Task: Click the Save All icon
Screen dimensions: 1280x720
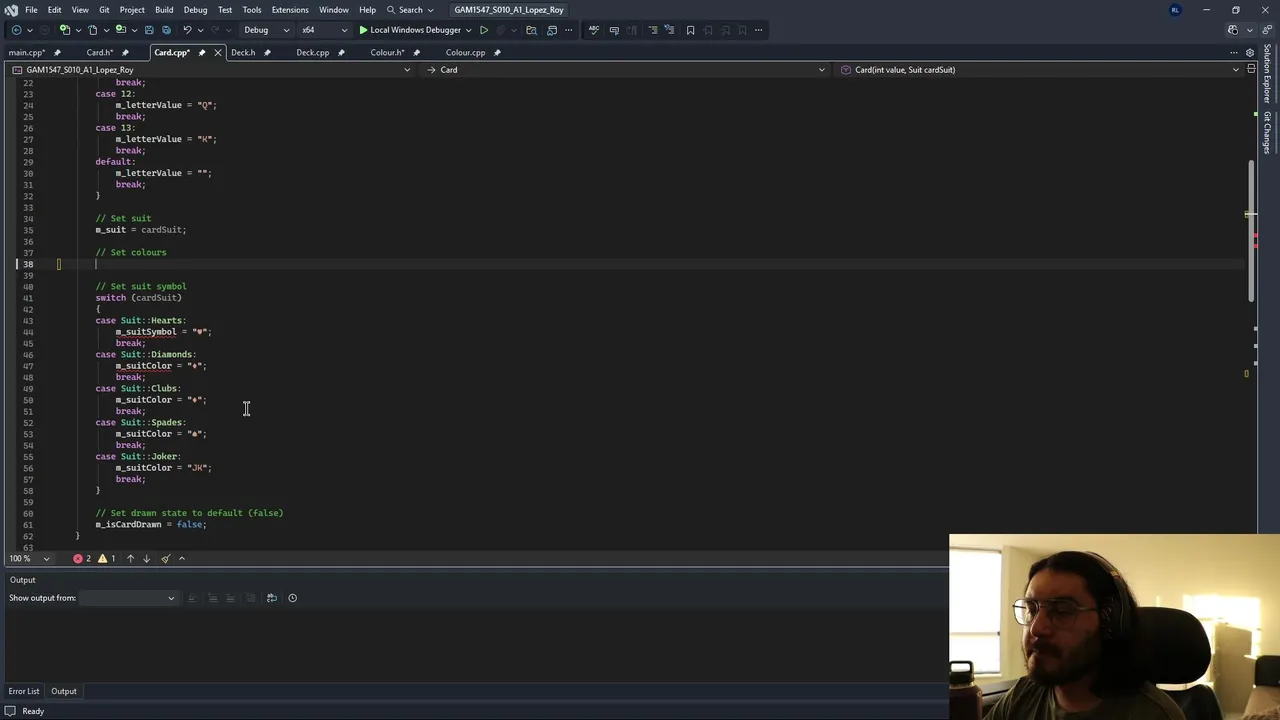Action: point(166,30)
